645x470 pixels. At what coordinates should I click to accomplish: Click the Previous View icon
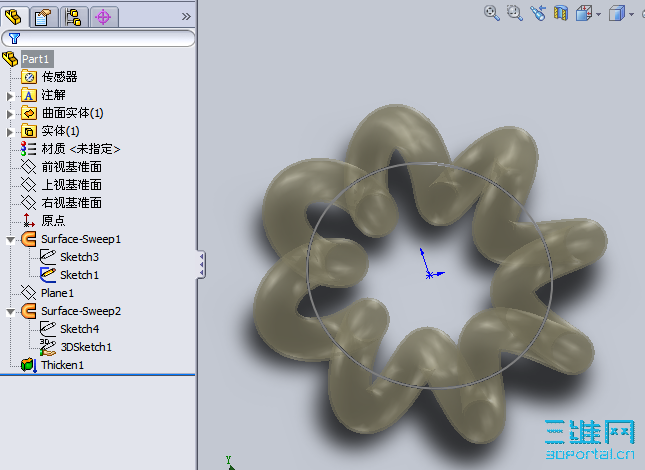click(x=538, y=13)
